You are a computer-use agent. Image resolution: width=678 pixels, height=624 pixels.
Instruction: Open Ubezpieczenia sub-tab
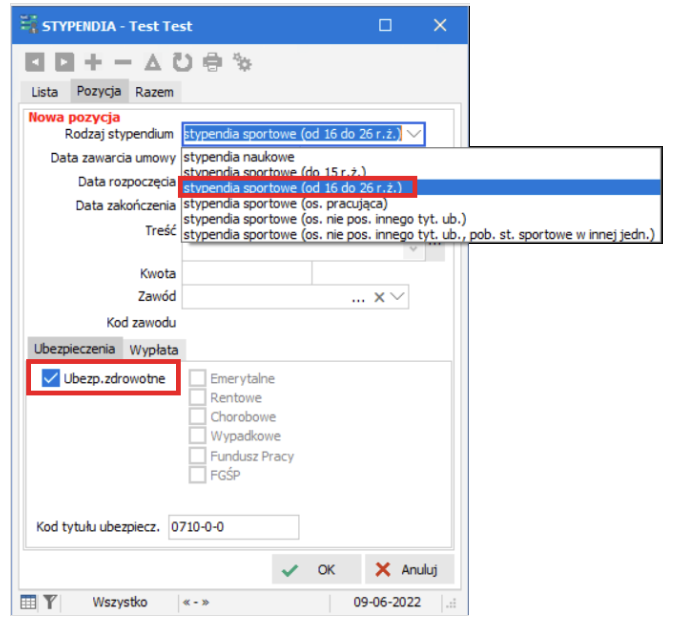(x=75, y=349)
